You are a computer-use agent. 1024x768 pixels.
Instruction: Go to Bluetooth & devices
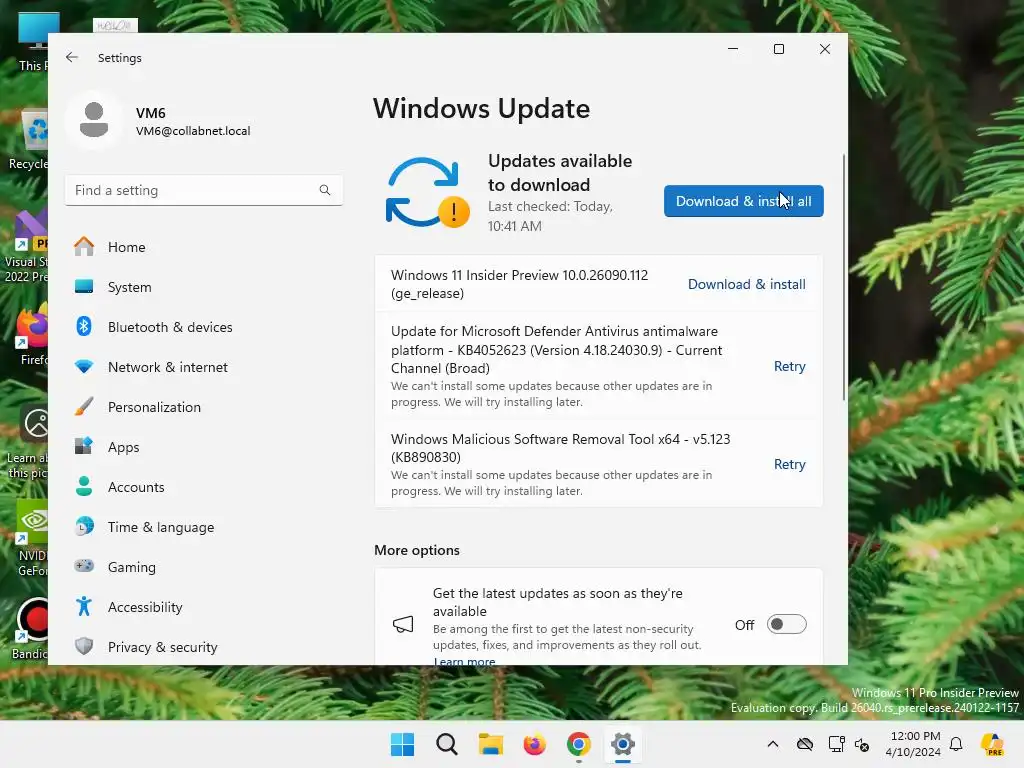[x=204, y=327]
